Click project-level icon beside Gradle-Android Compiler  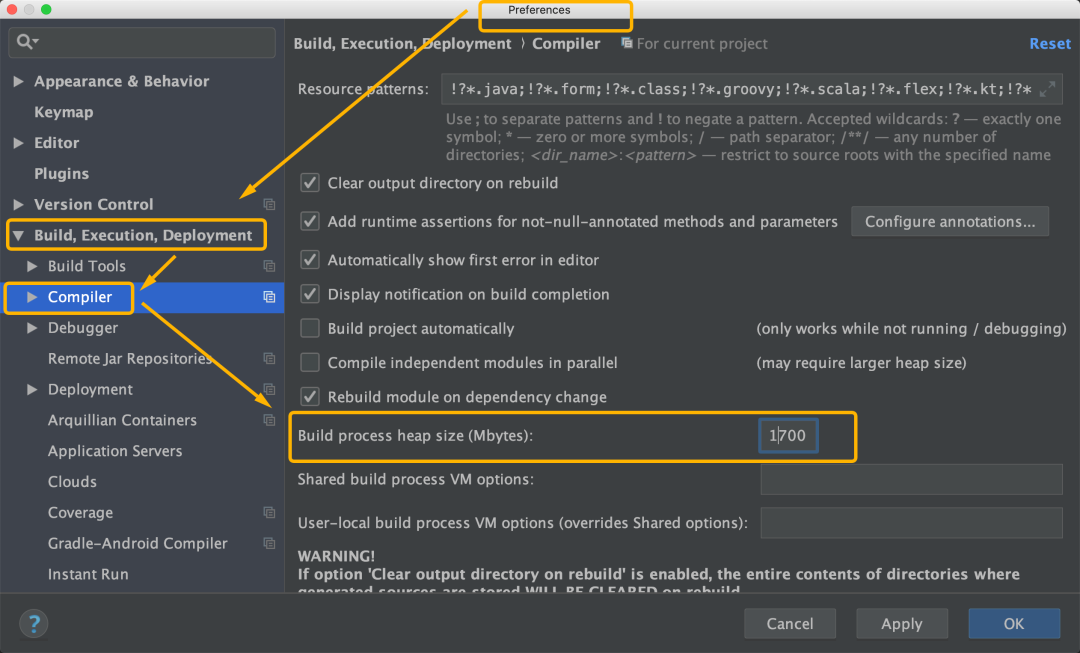click(269, 543)
